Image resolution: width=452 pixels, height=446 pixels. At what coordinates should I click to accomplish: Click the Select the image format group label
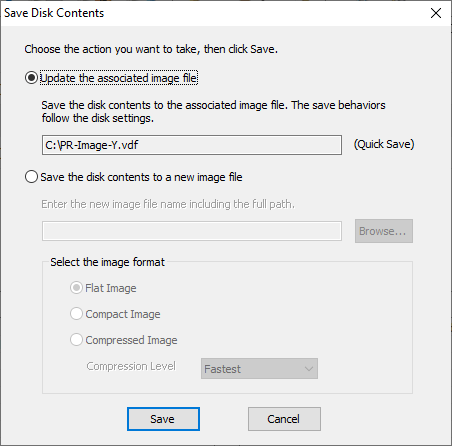click(x=107, y=262)
